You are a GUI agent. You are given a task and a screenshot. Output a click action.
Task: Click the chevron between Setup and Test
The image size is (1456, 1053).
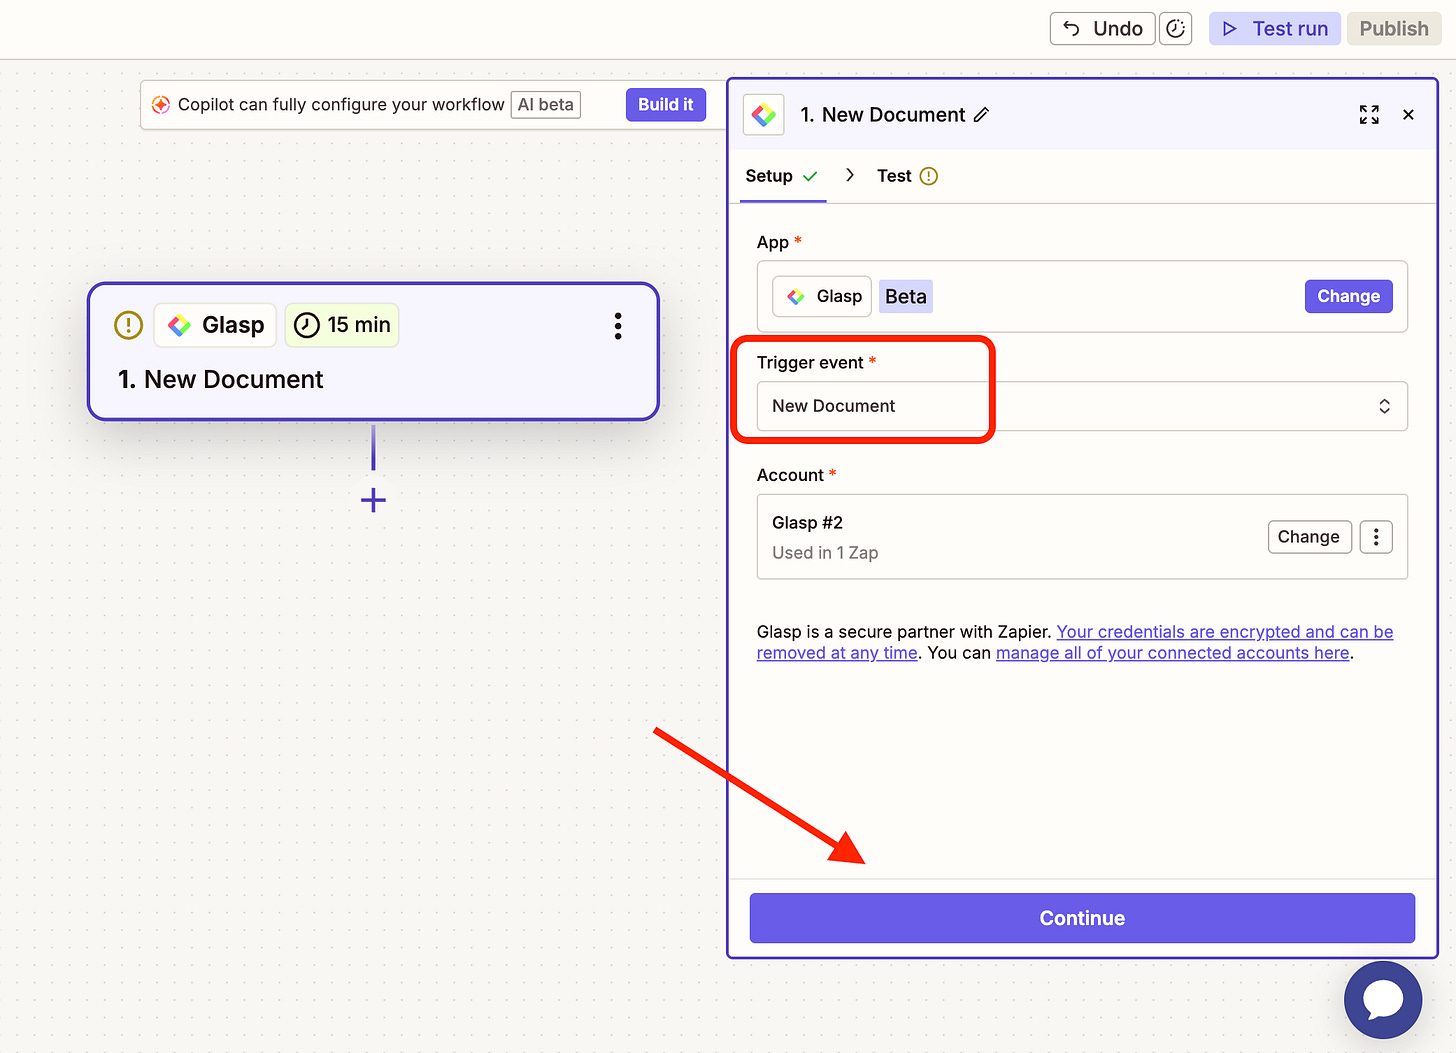click(850, 175)
